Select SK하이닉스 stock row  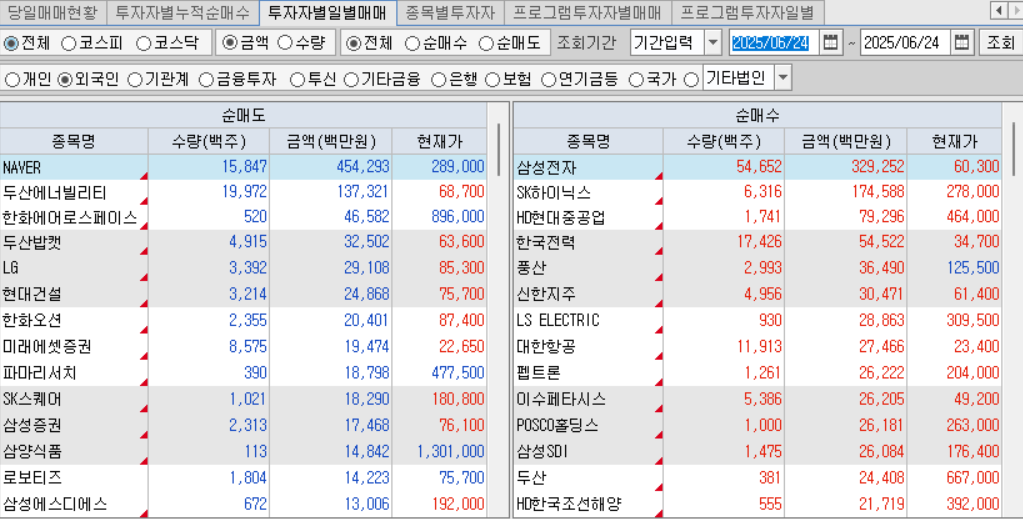tap(757, 192)
